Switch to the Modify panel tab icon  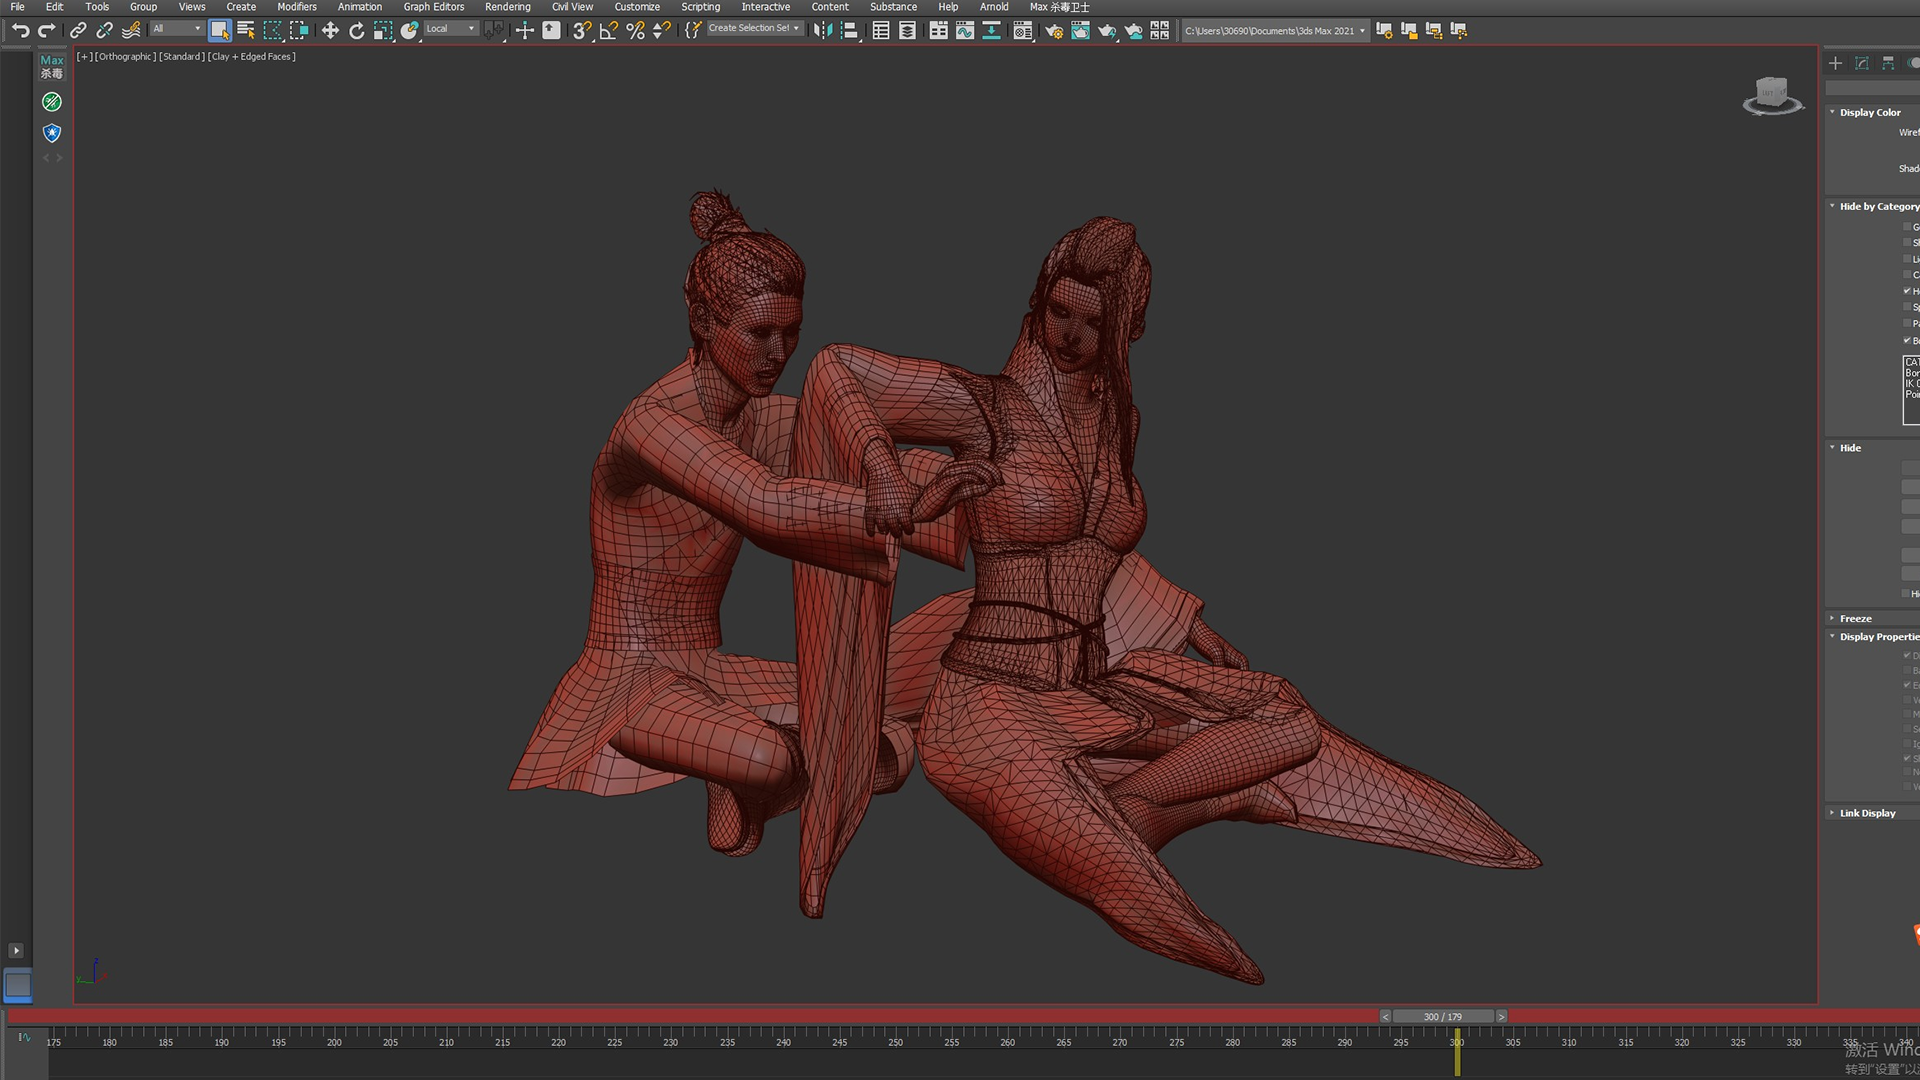[1862, 63]
